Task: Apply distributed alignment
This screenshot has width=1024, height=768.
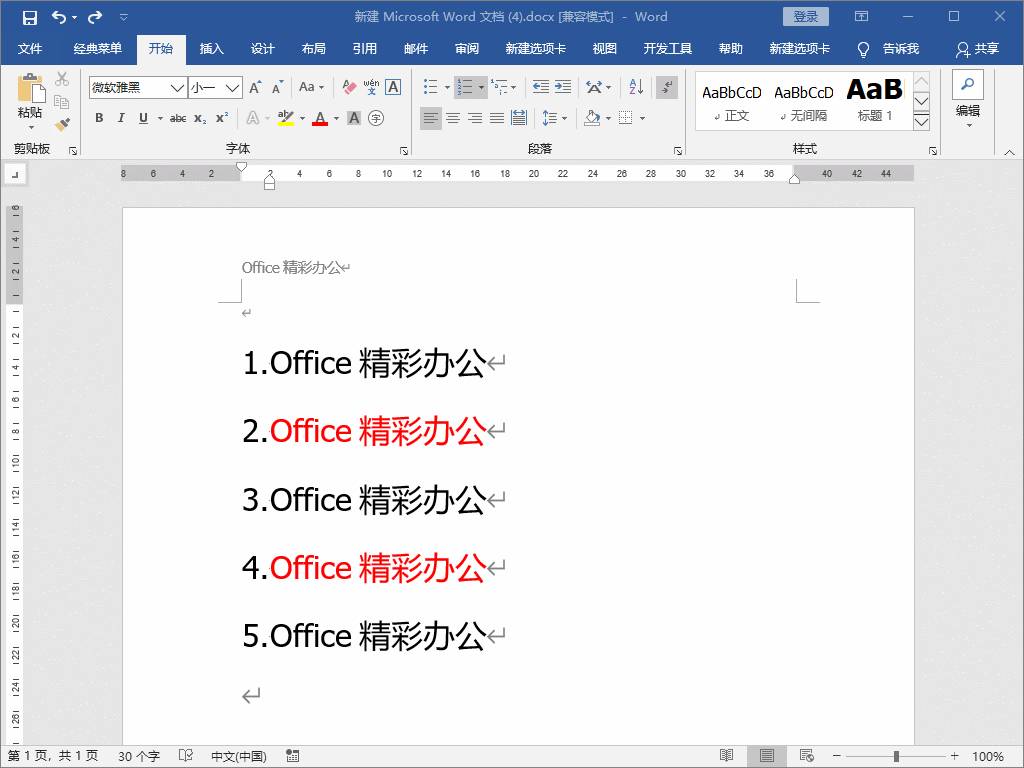Action: 519,118
